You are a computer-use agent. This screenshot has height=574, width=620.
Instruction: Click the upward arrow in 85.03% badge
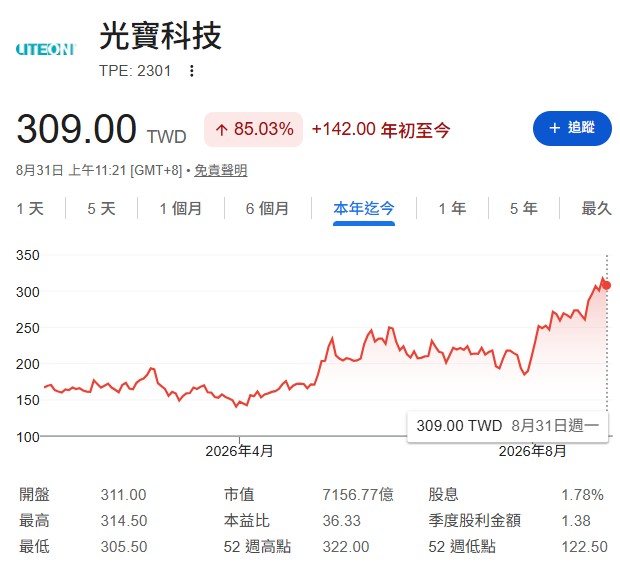221,130
